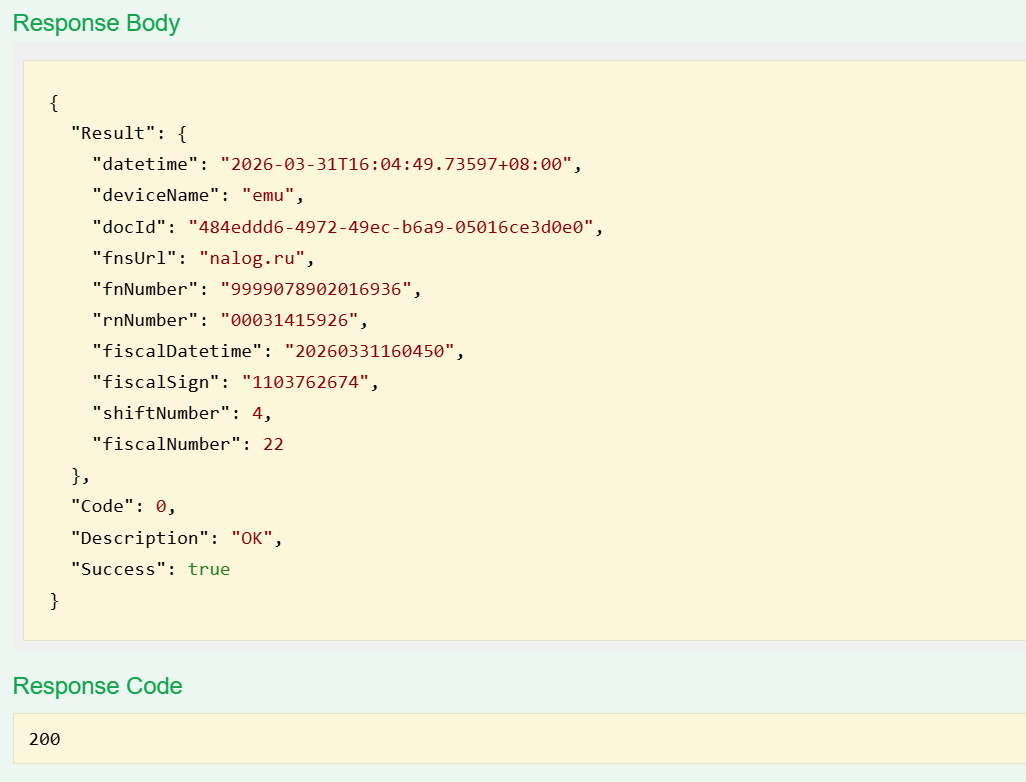
Task: Click the "Result" key in JSON
Action: (109, 133)
